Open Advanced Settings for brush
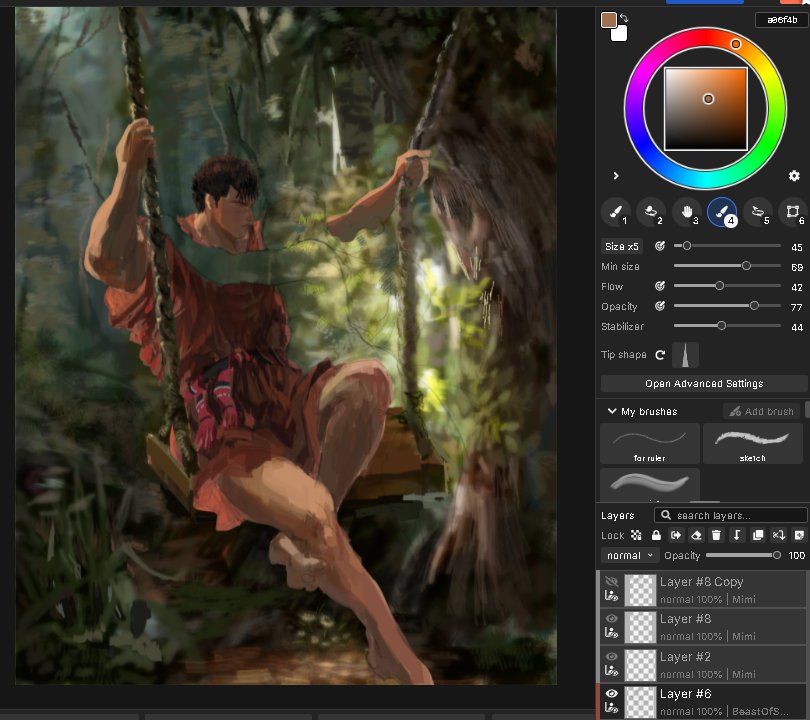The image size is (810, 720). point(704,384)
